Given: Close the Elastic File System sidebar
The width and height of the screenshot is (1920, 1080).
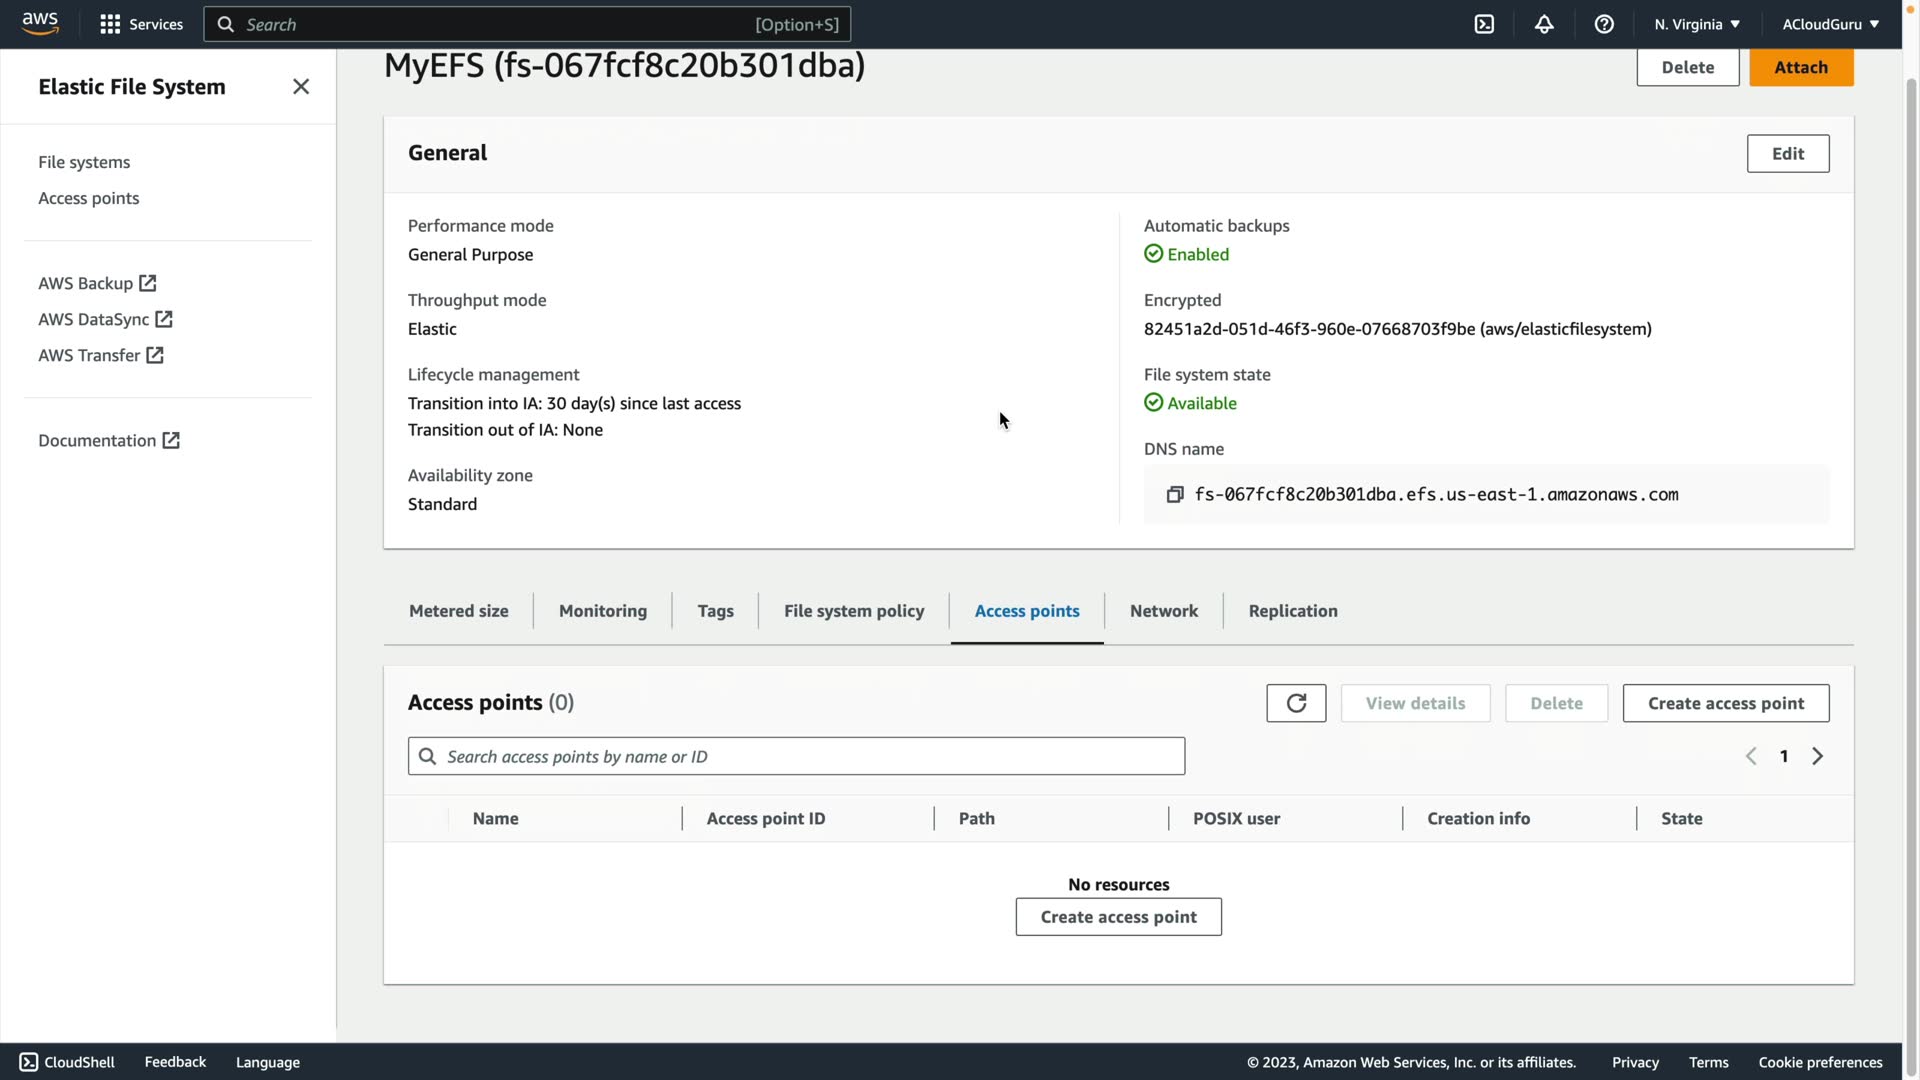Looking at the screenshot, I should pyautogui.click(x=301, y=87).
